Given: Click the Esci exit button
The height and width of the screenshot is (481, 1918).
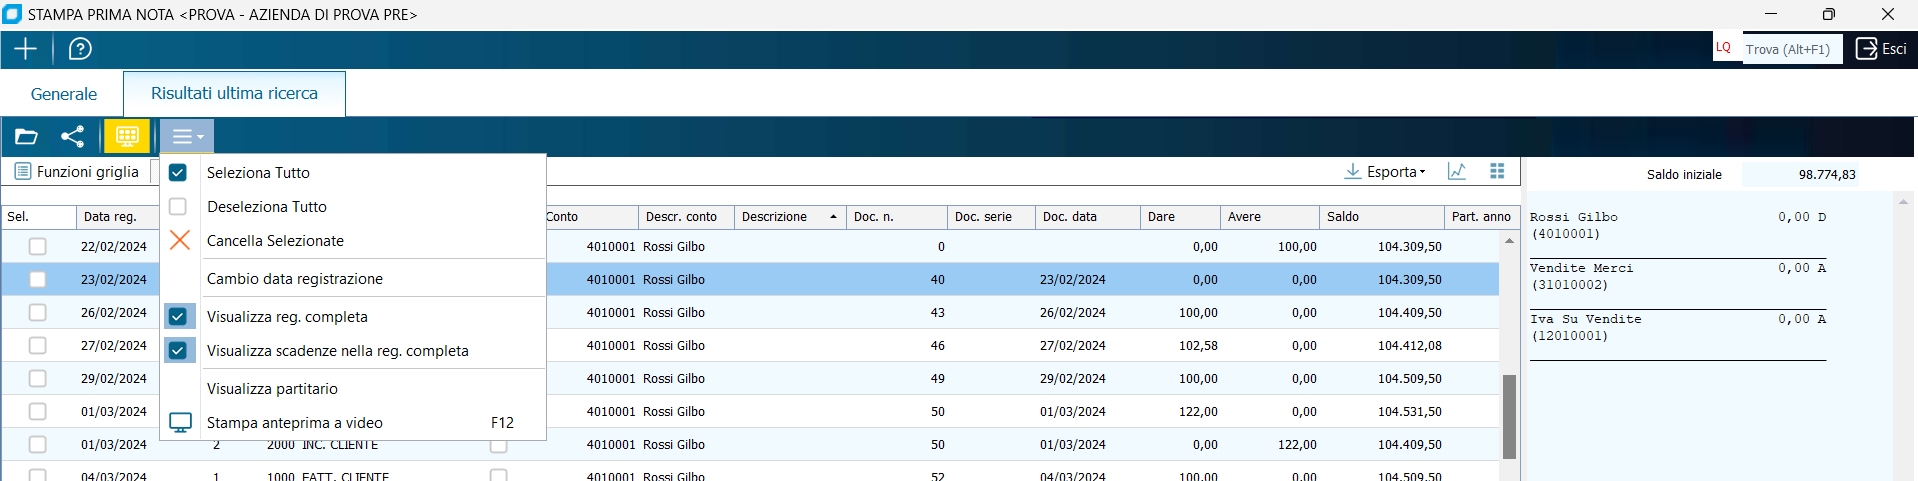Looking at the screenshot, I should [x=1881, y=49].
